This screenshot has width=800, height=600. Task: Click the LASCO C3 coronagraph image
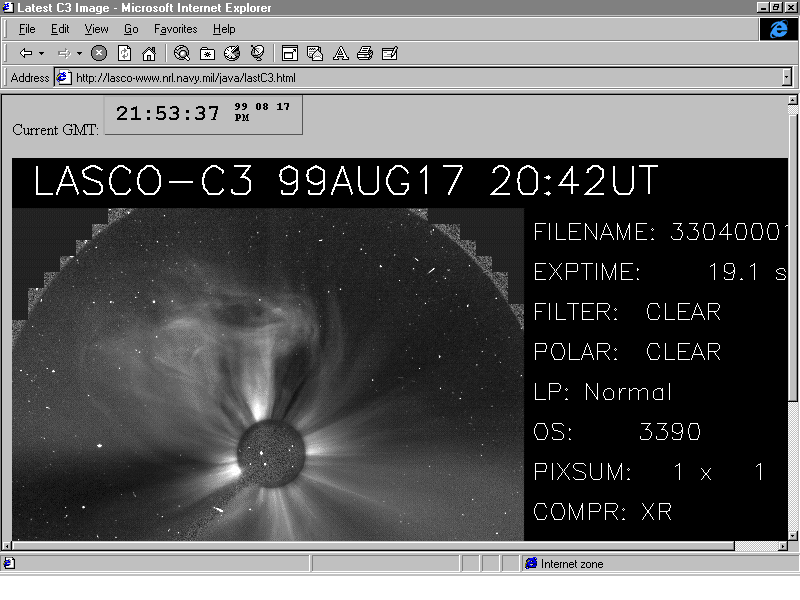268,374
